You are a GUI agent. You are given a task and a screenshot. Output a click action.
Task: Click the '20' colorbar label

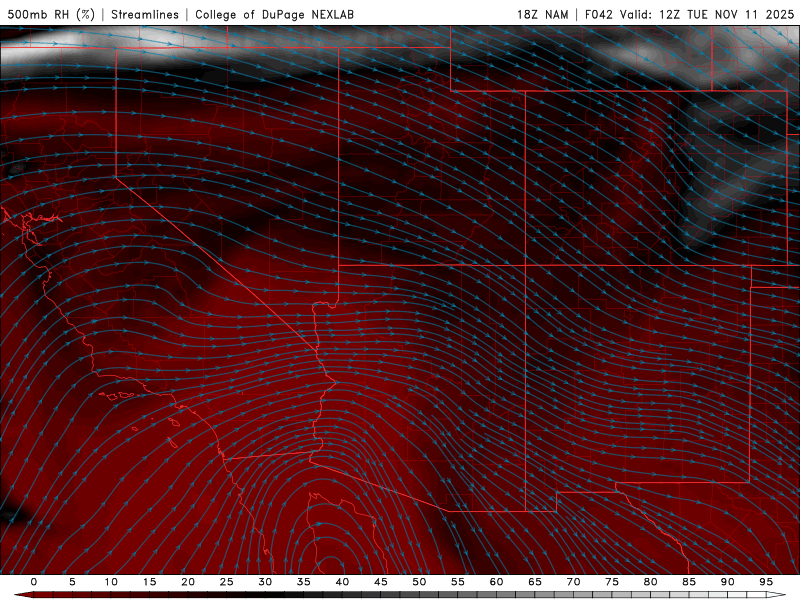(188, 582)
